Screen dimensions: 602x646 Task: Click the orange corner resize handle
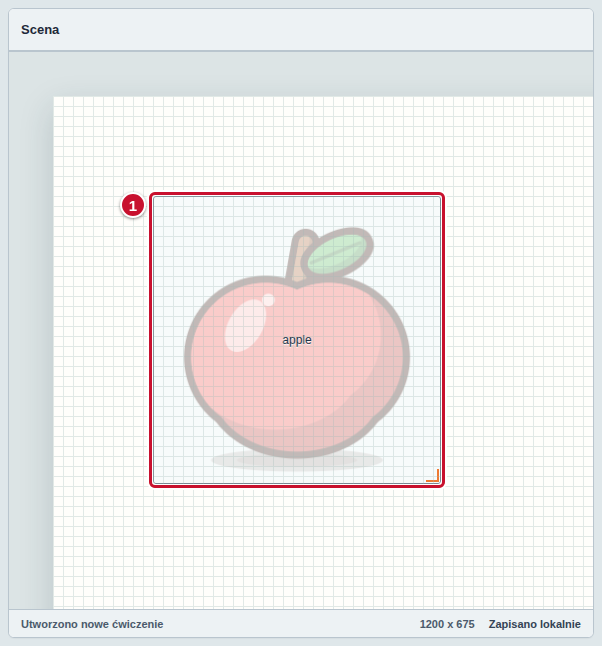pos(433,475)
